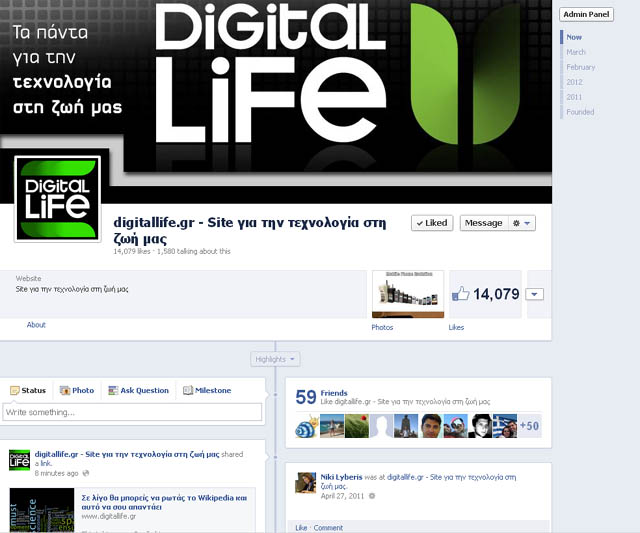Image resolution: width=640 pixels, height=533 pixels.
Task: Open the About link
Action: click(36, 325)
